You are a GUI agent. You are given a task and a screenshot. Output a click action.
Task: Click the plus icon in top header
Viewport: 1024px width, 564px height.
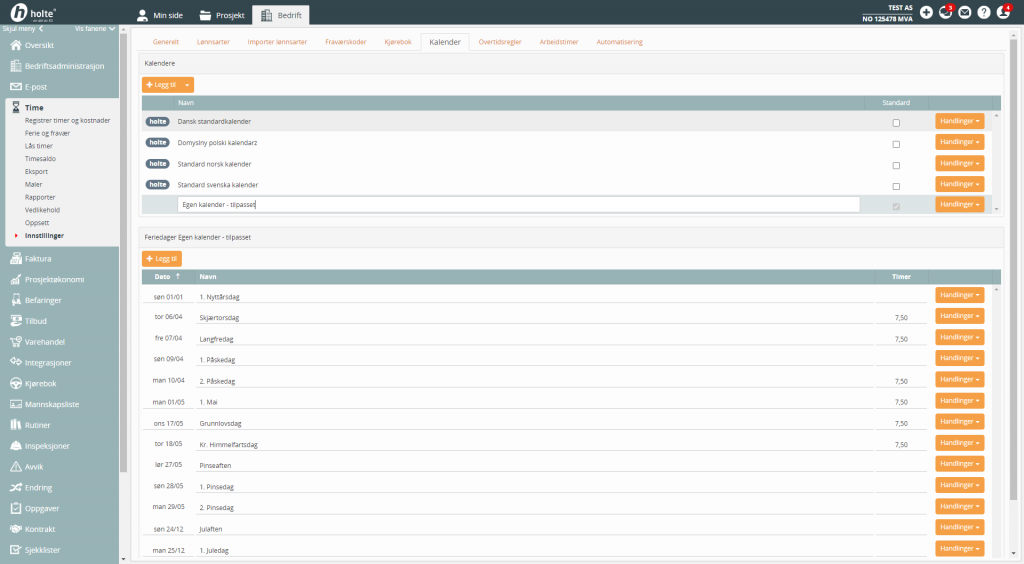926,13
